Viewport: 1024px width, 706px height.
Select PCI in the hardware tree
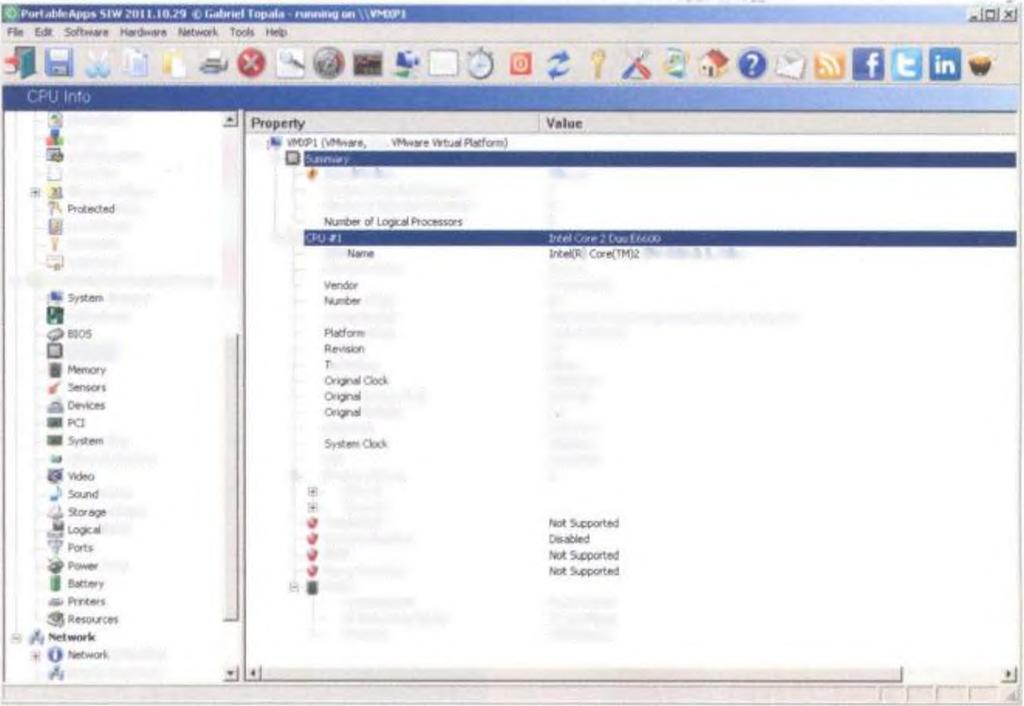tap(76, 423)
